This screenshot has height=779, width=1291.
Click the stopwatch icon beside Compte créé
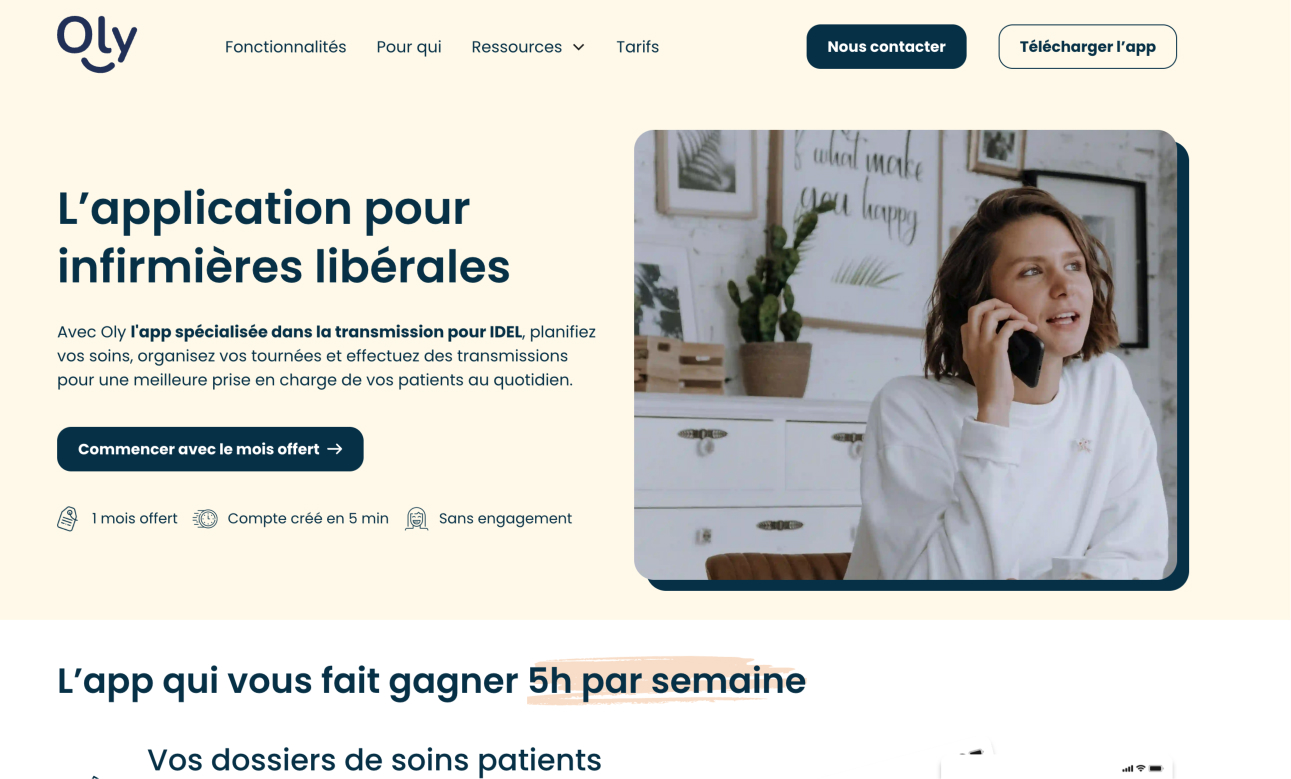coord(205,519)
